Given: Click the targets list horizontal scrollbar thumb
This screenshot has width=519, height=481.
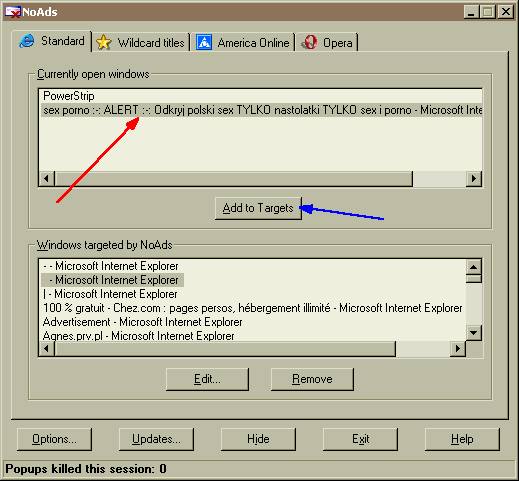Looking at the screenshot, I should pyautogui.click(x=225, y=349).
